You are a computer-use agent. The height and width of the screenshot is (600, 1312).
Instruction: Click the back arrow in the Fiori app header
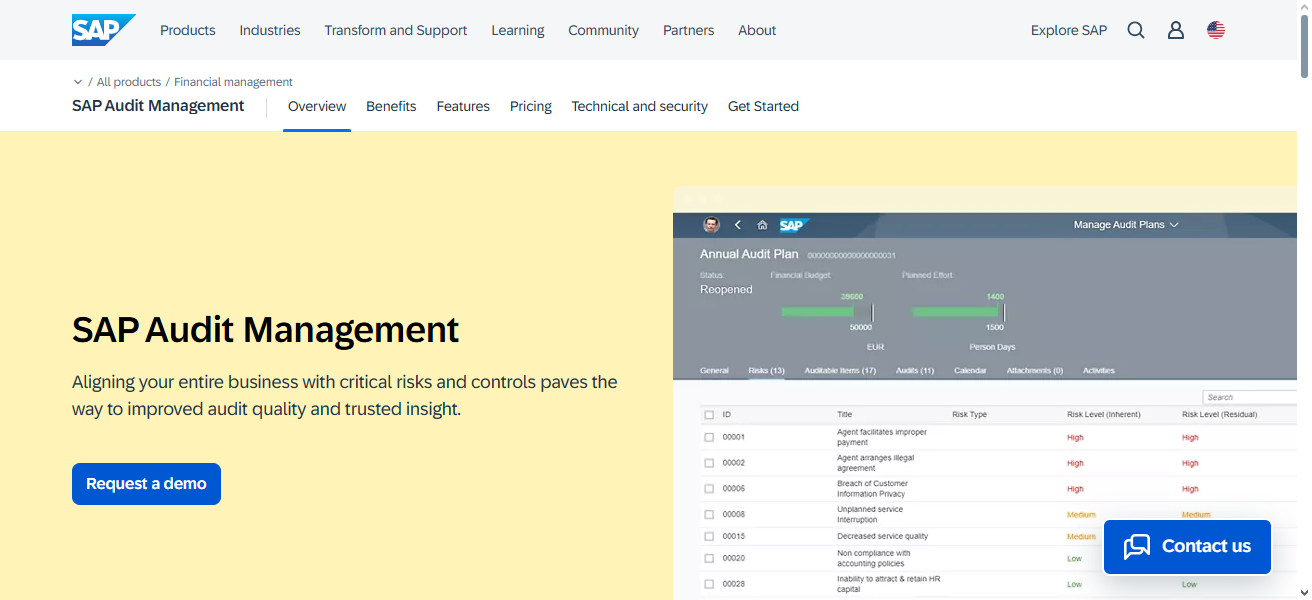pos(737,225)
